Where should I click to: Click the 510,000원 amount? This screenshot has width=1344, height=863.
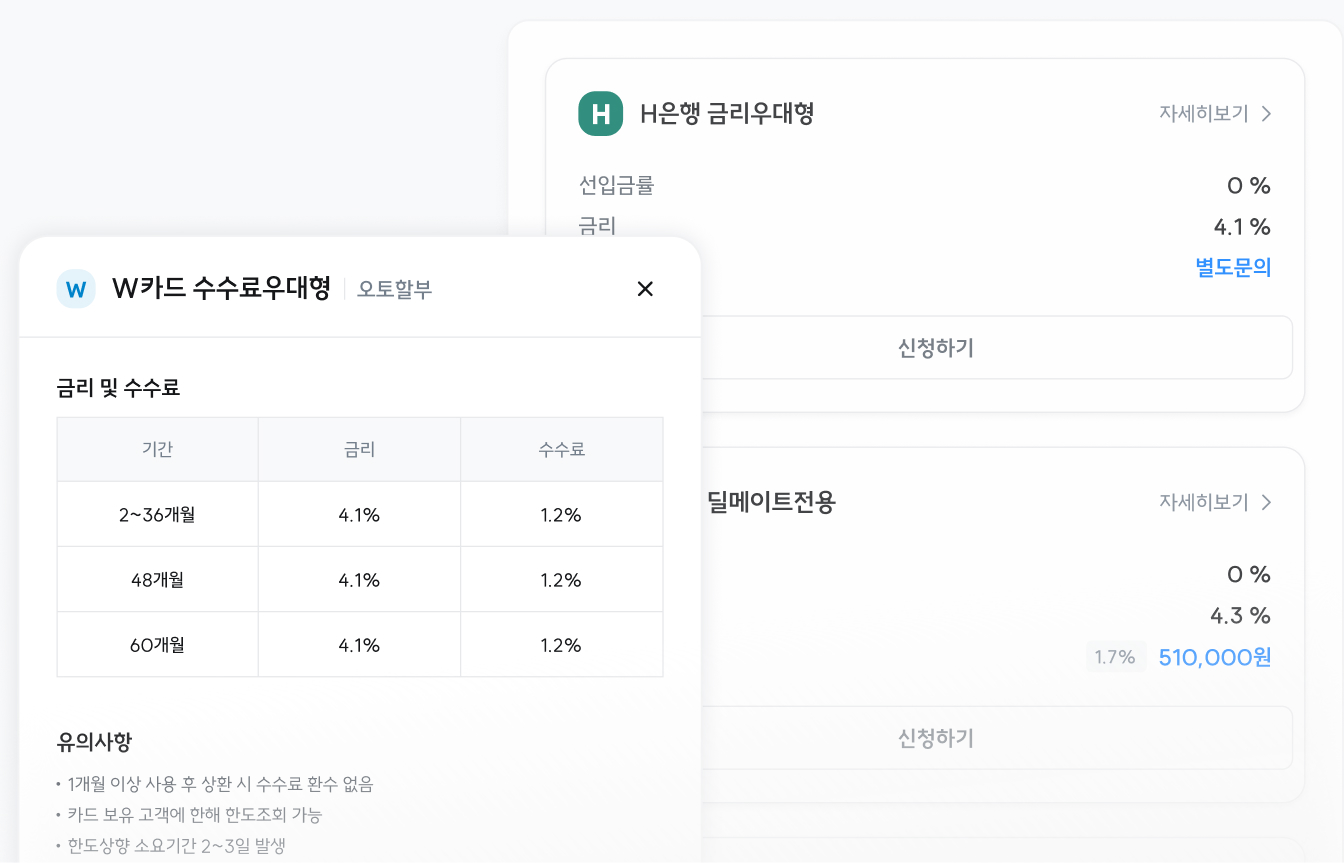pos(1214,657)
